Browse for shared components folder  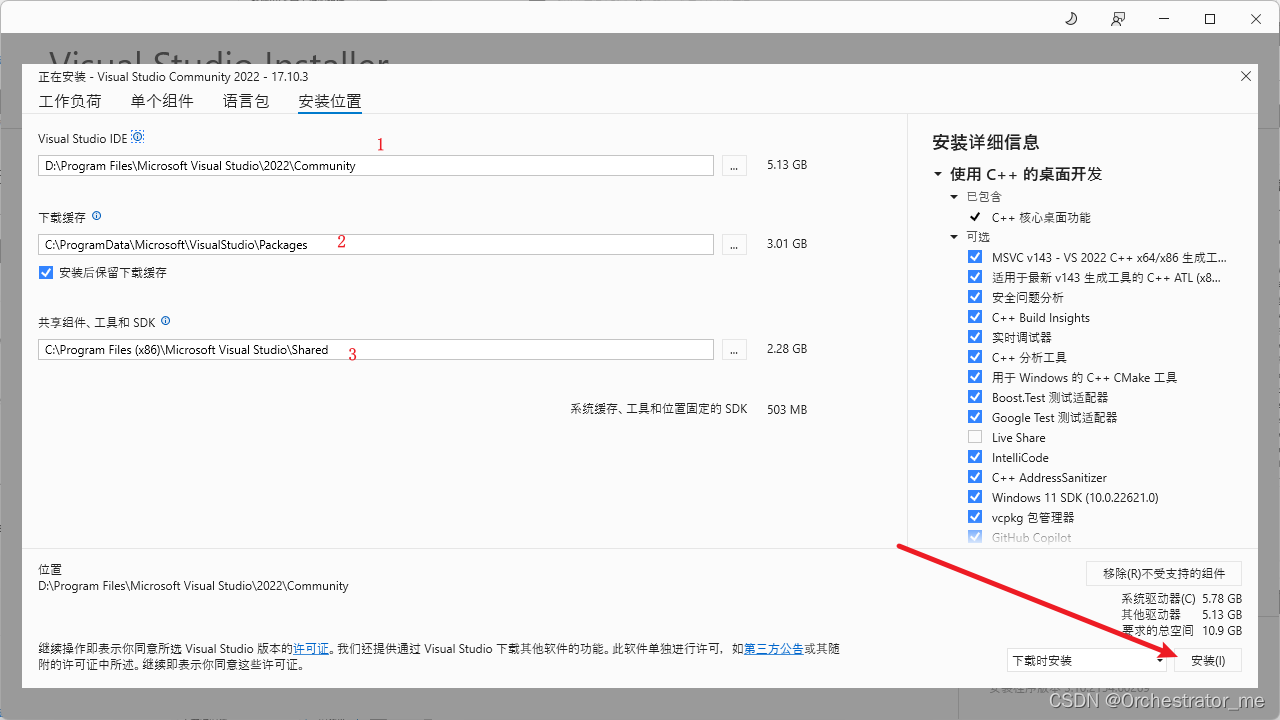tap(734, 350)
